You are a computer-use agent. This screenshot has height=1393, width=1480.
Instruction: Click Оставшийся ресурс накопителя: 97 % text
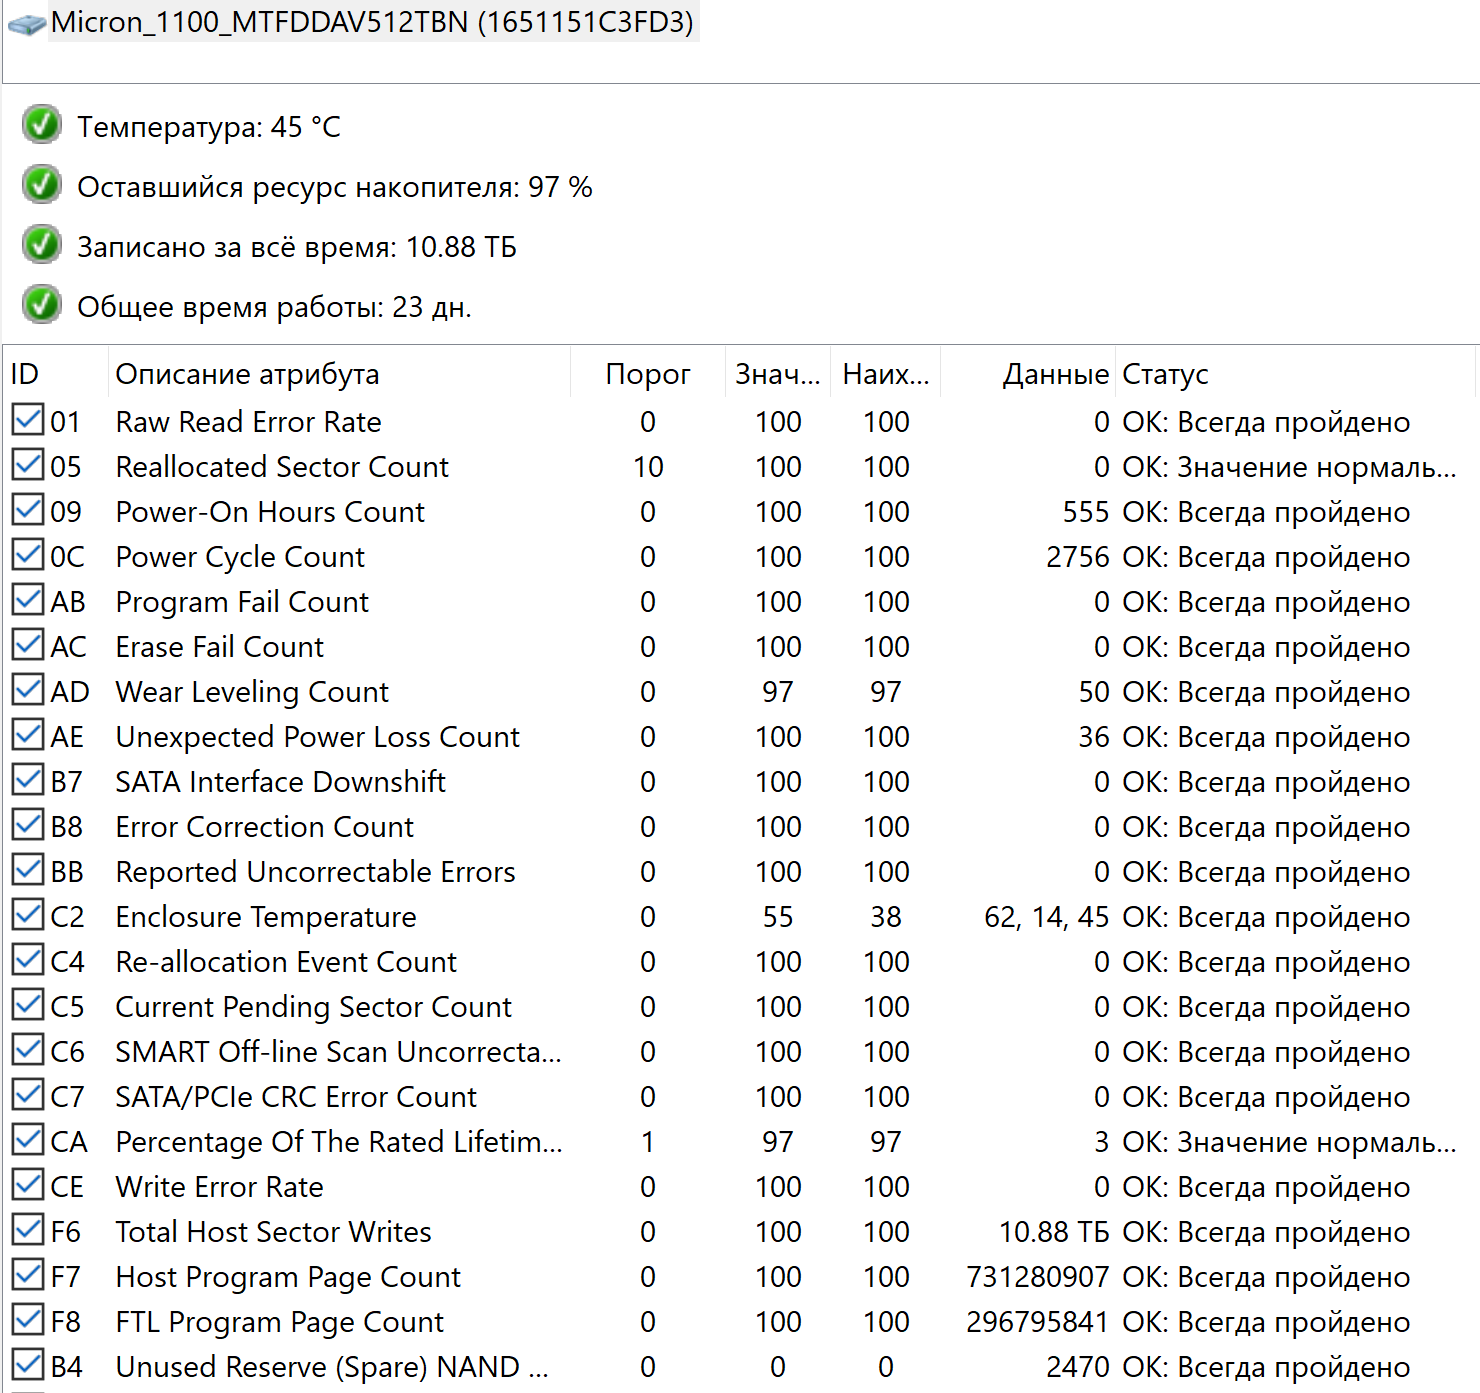tap(335, 187)
